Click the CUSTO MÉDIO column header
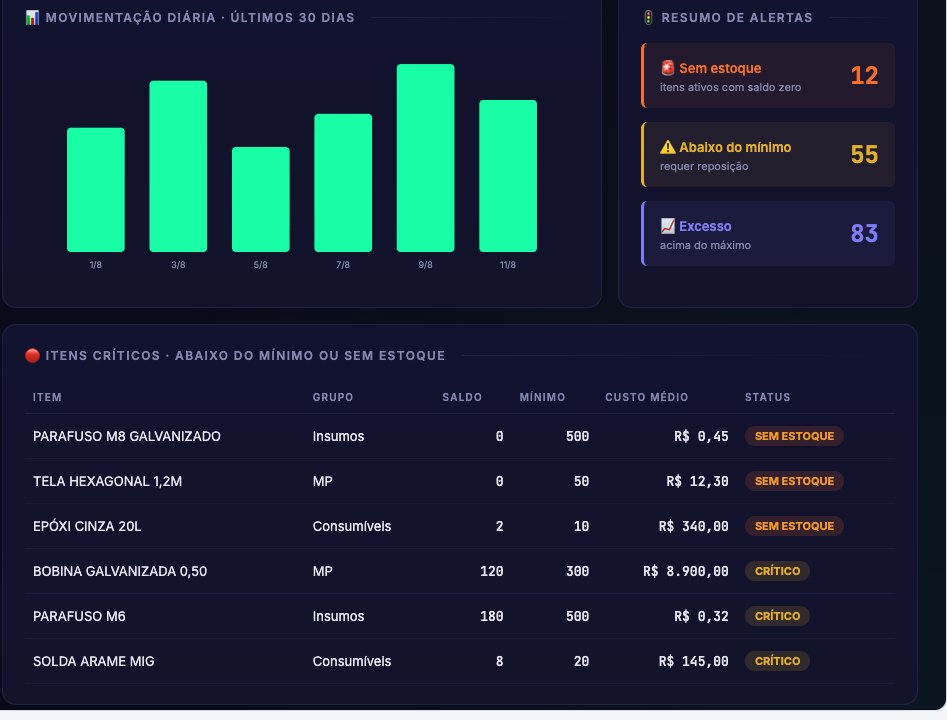The width and height of the screenshot is (947, 720). (646, 397)
